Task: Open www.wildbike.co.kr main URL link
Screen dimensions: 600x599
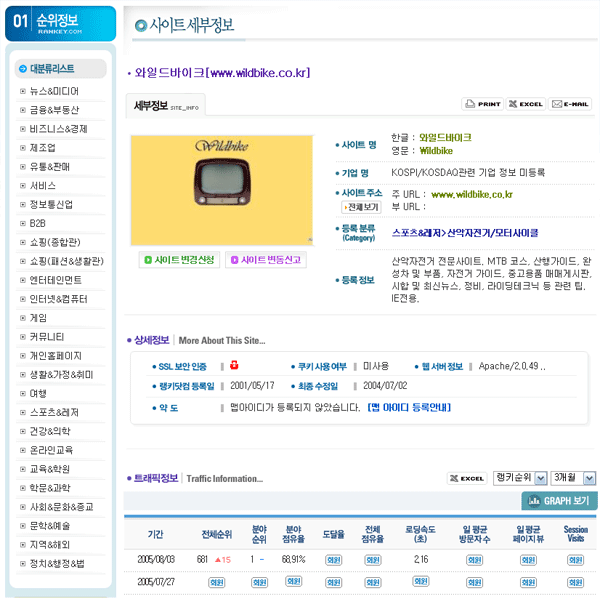Action: tap(472, 194)
